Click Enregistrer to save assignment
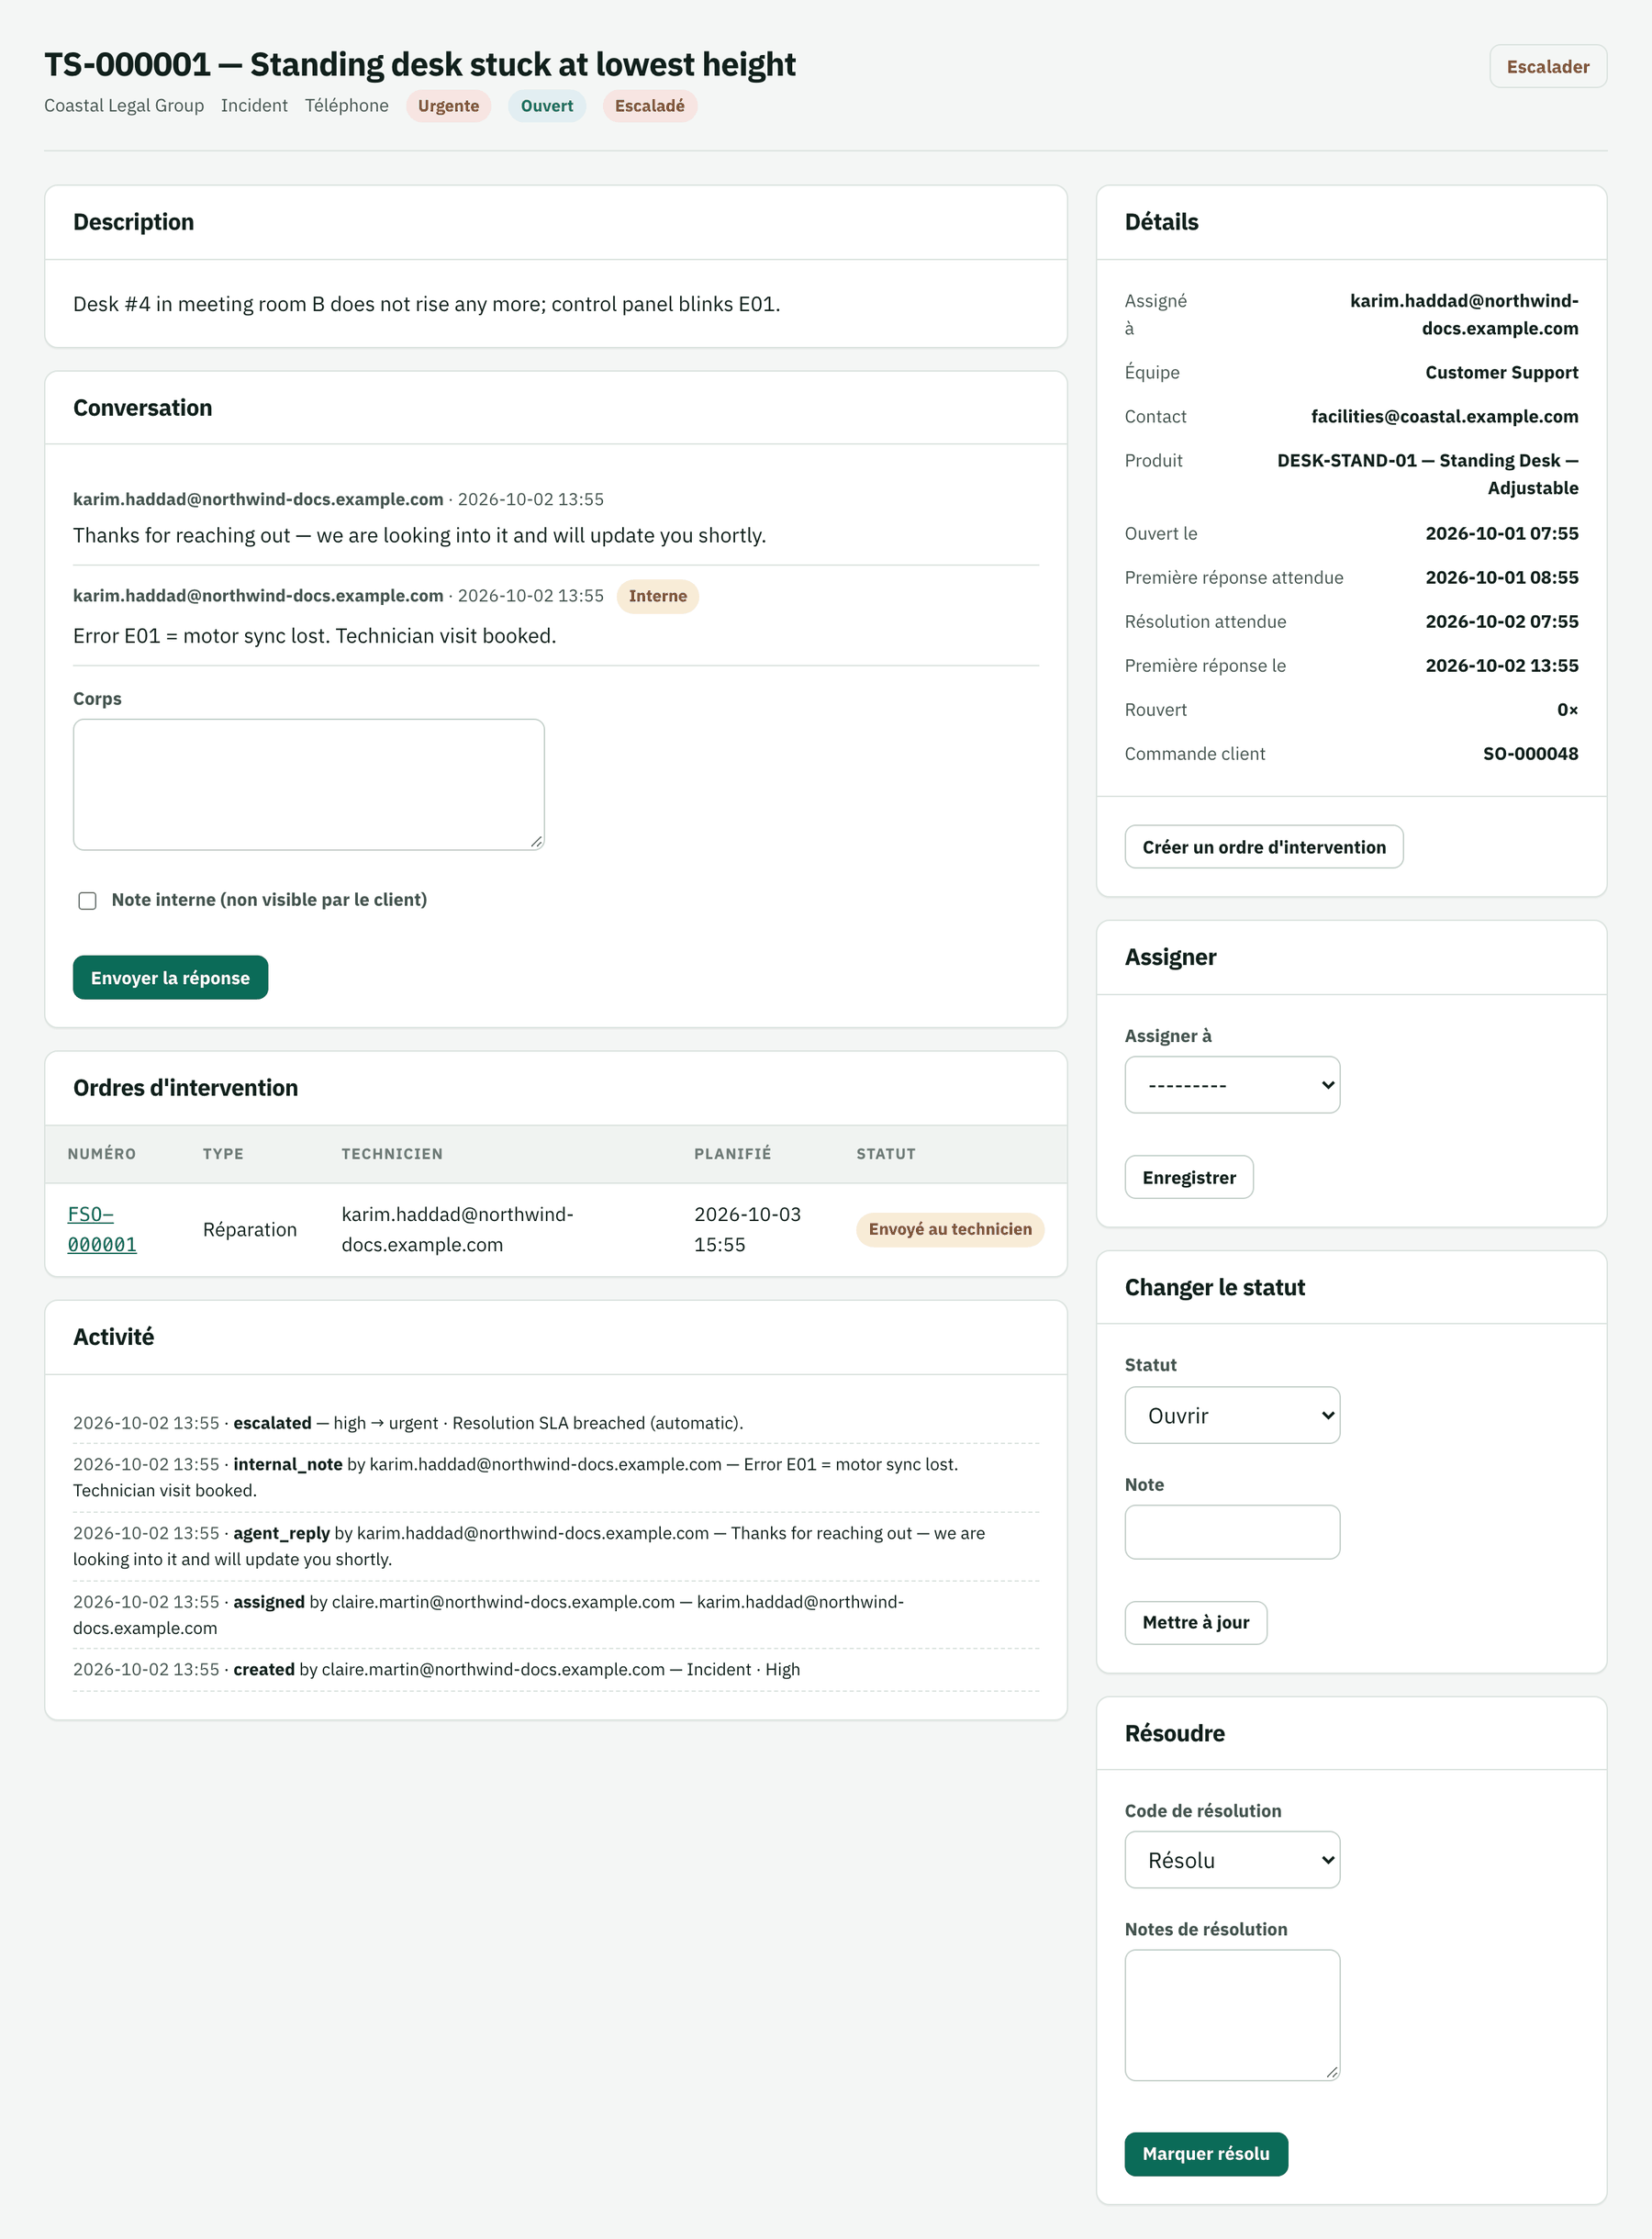1652x2239 pixels. (x=1188, y=1177)
